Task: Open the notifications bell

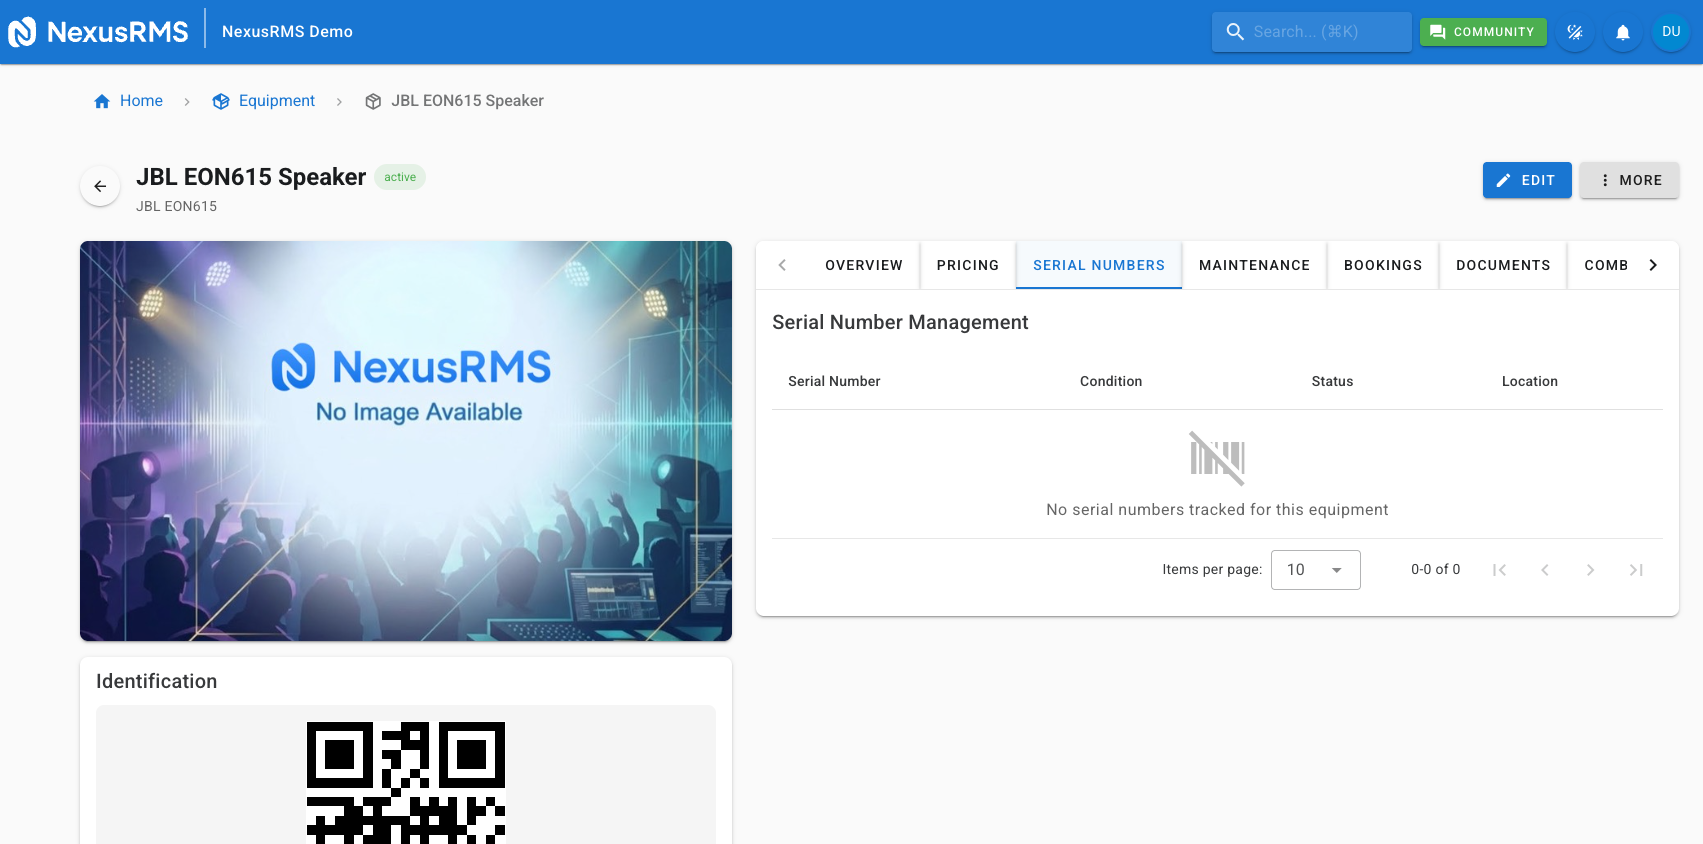Action: (1622, 32)
